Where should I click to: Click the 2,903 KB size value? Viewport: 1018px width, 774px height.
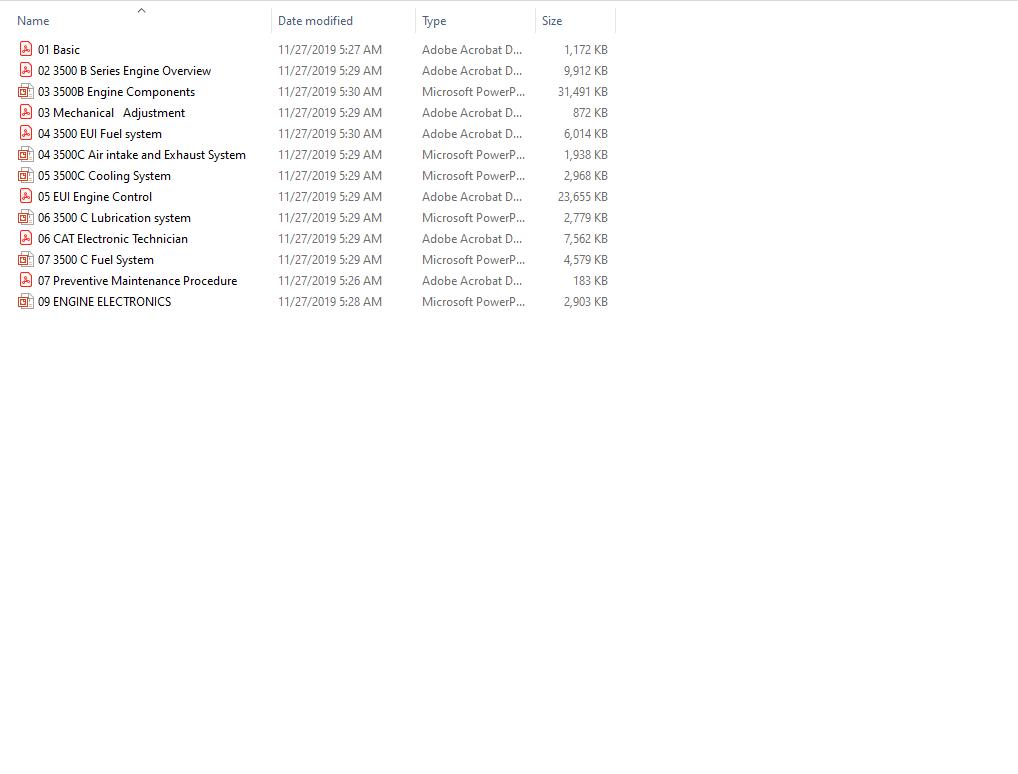[586, 301]
